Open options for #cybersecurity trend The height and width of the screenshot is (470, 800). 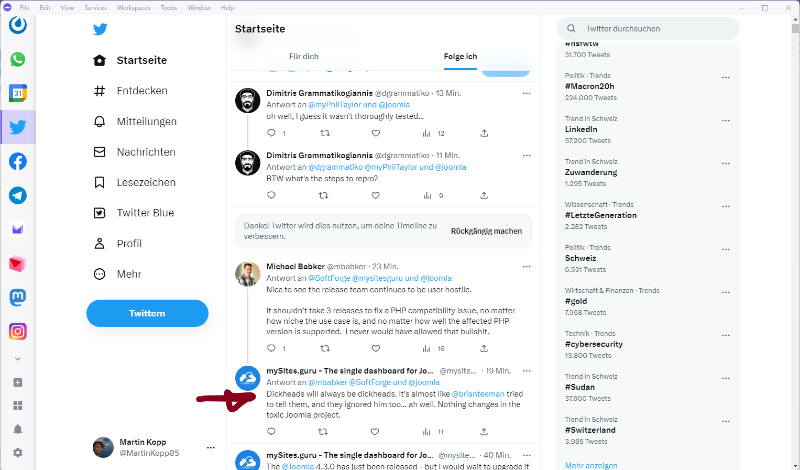[726, 336]
